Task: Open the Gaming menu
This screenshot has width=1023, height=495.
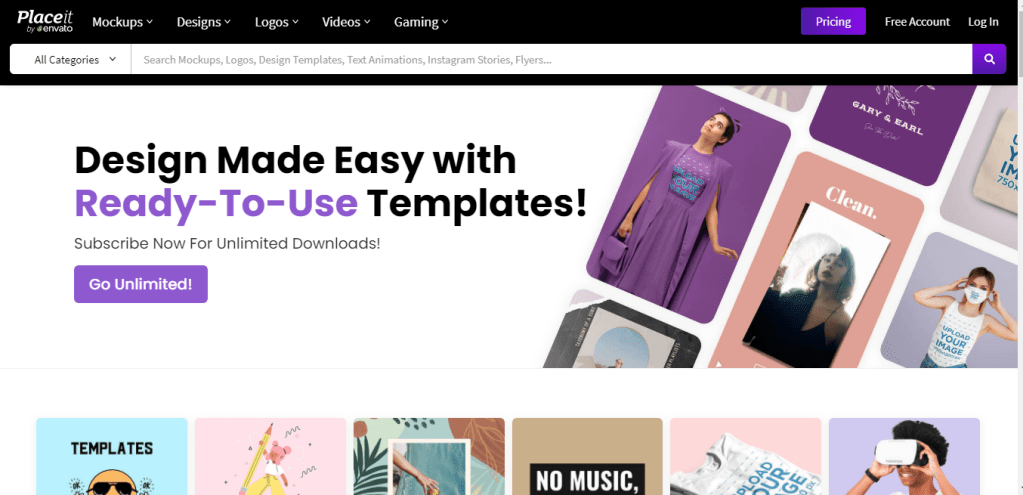Action: (421, 22)
